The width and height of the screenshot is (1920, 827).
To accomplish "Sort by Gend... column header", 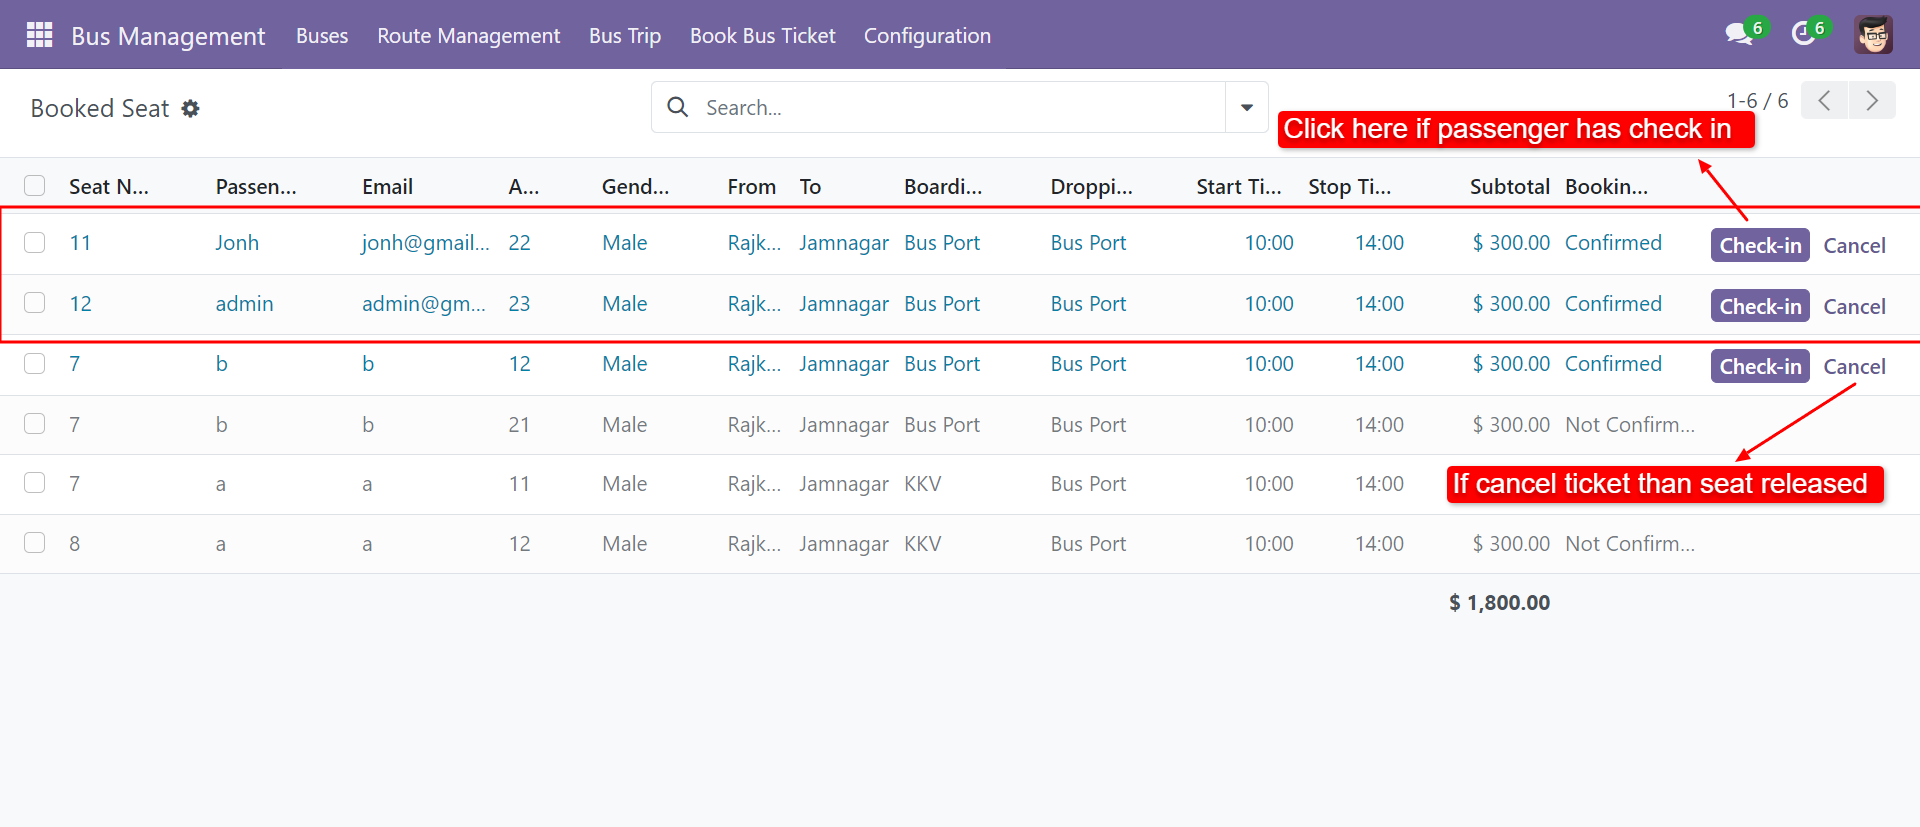I will [635, 187].
